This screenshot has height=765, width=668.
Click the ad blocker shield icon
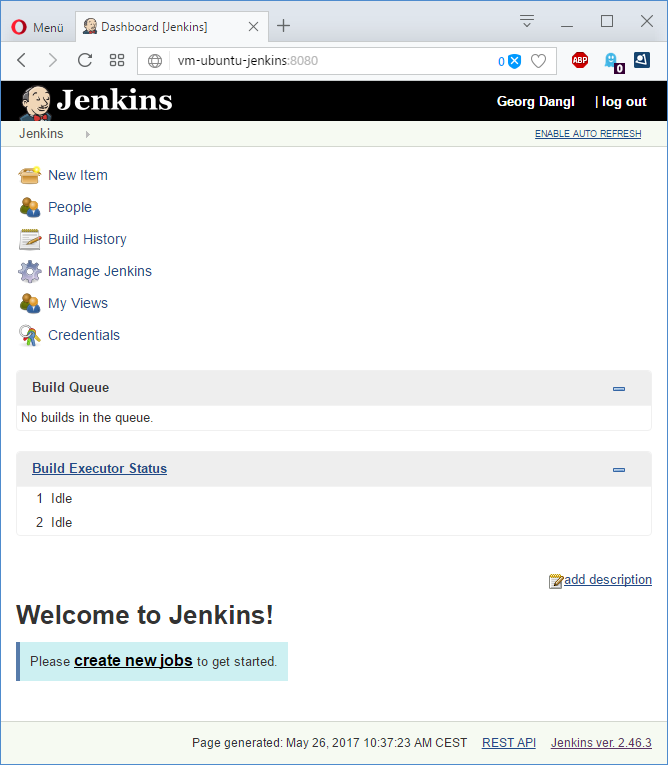tap(514, 61)
